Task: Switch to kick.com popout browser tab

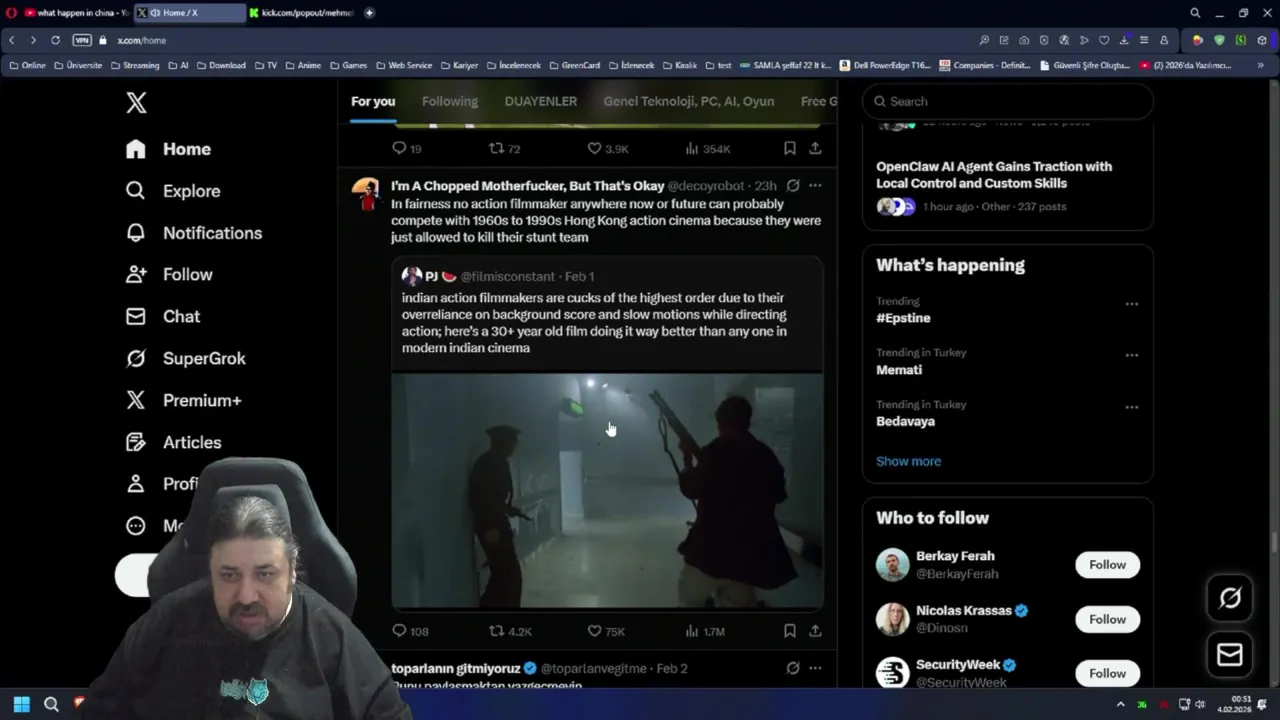Action: 302,13
